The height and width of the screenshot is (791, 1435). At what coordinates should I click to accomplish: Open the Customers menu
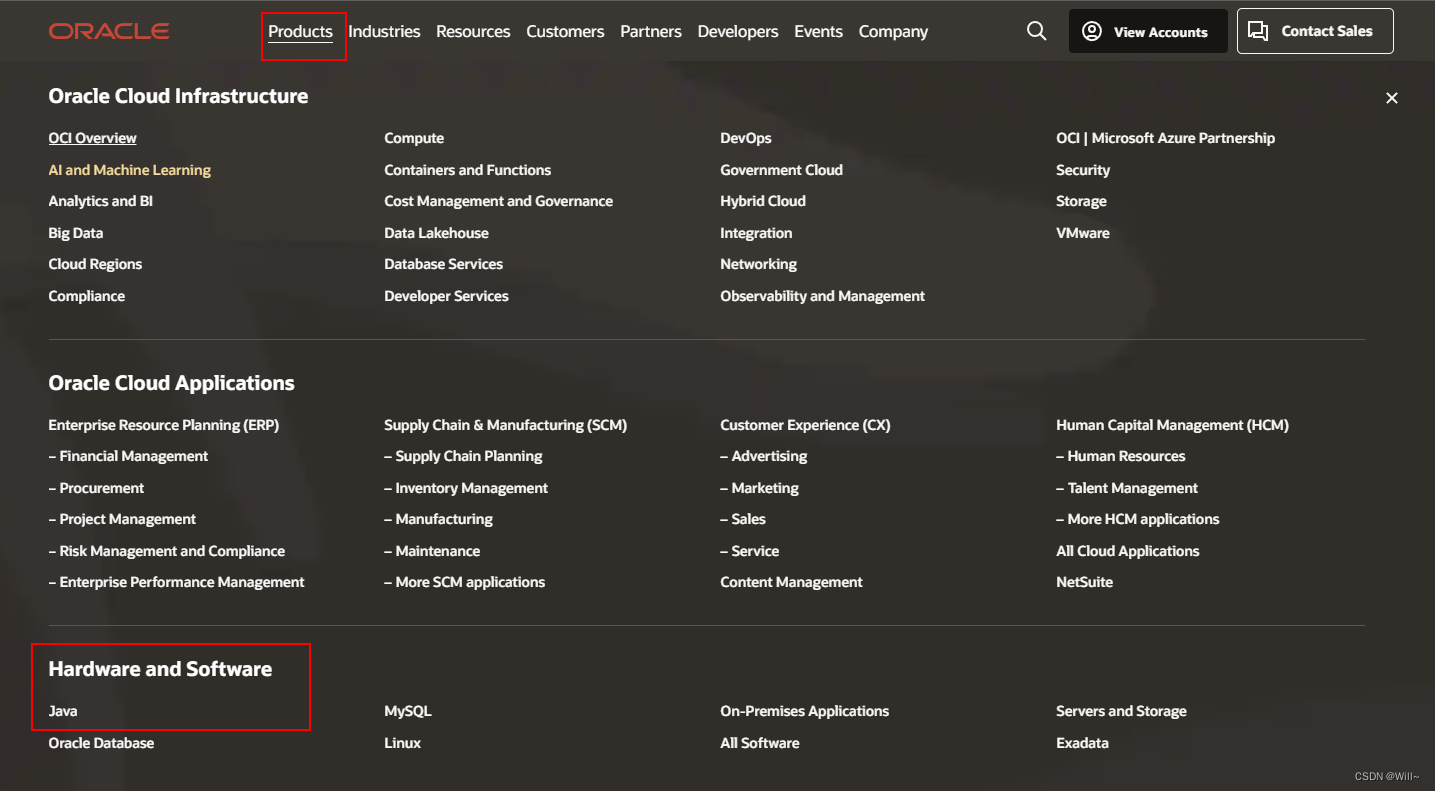click(x=565, y=32)
